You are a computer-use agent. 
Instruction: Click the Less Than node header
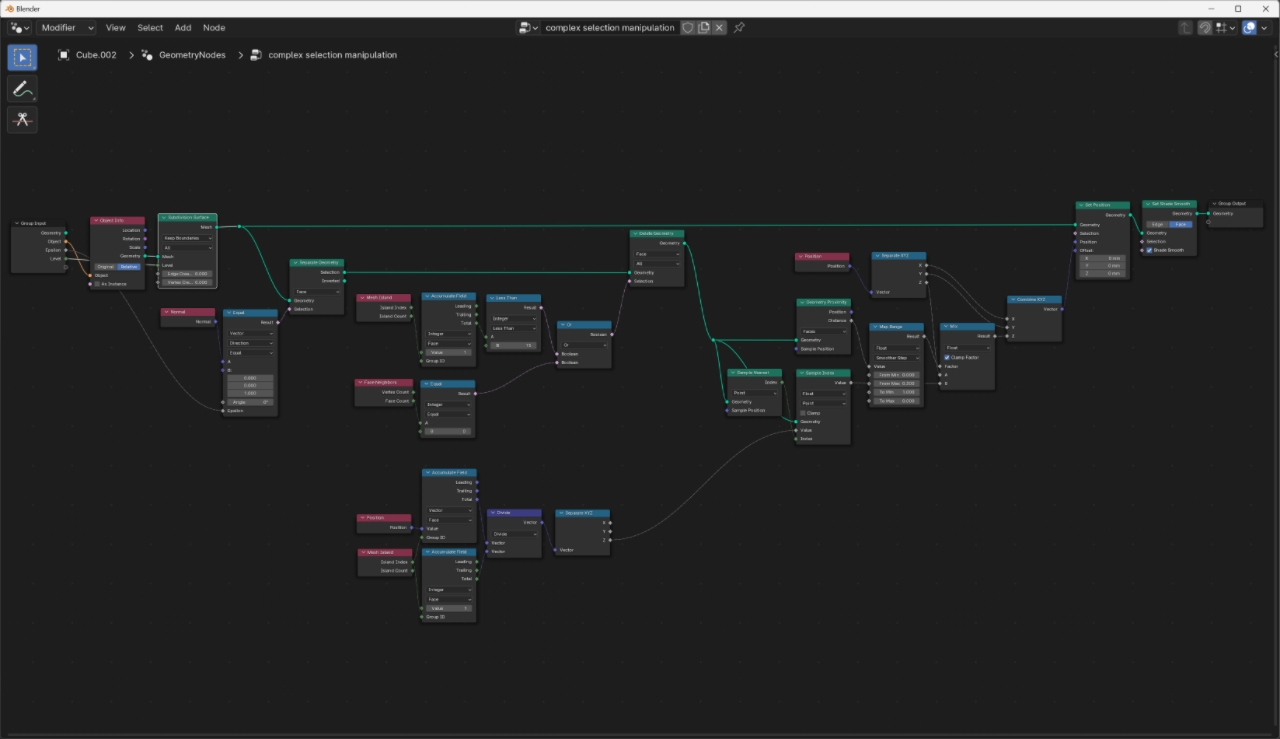[x=514, y=298]
